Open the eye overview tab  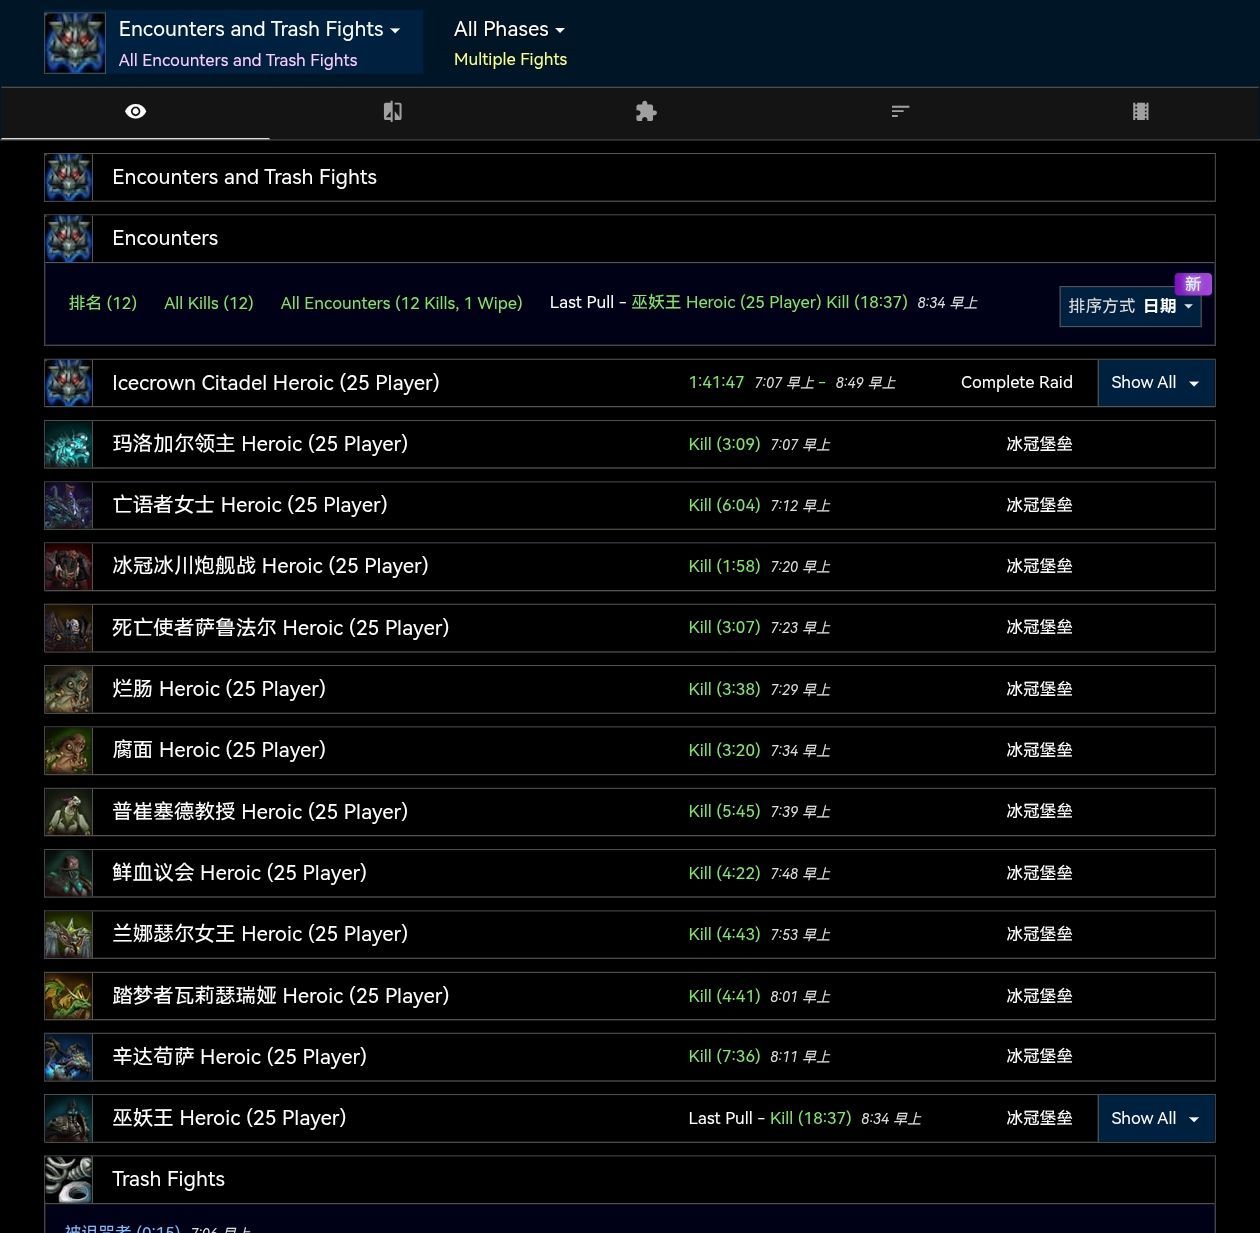click(135, 112)
